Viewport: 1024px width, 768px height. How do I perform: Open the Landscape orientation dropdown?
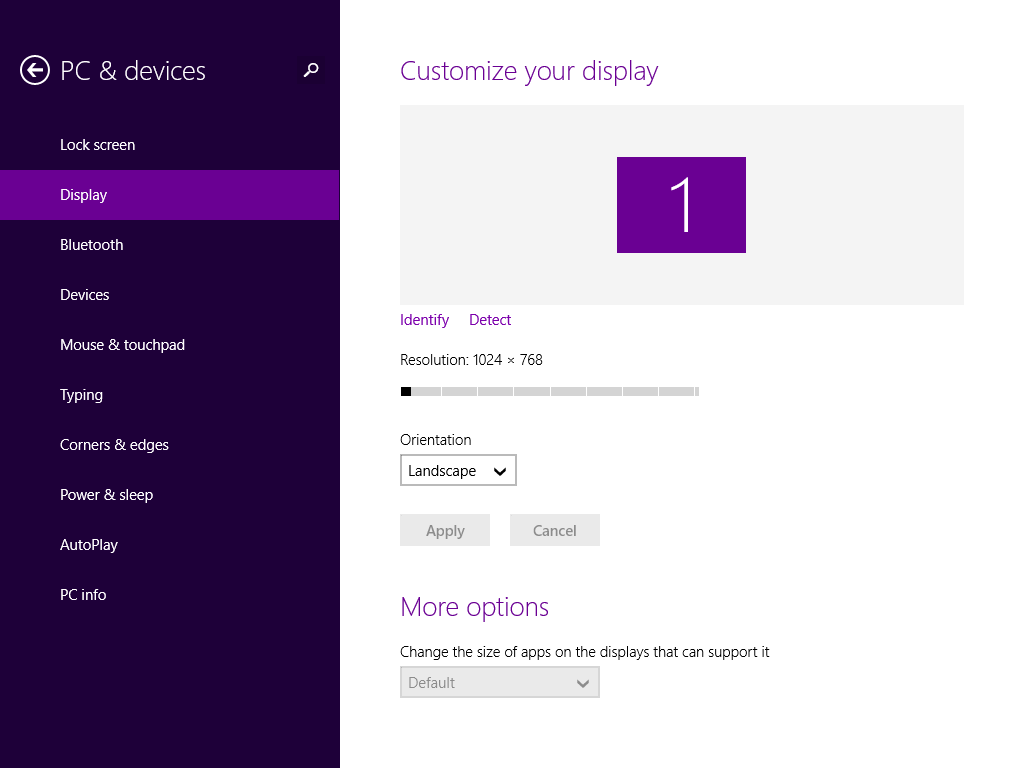point(458,470)
